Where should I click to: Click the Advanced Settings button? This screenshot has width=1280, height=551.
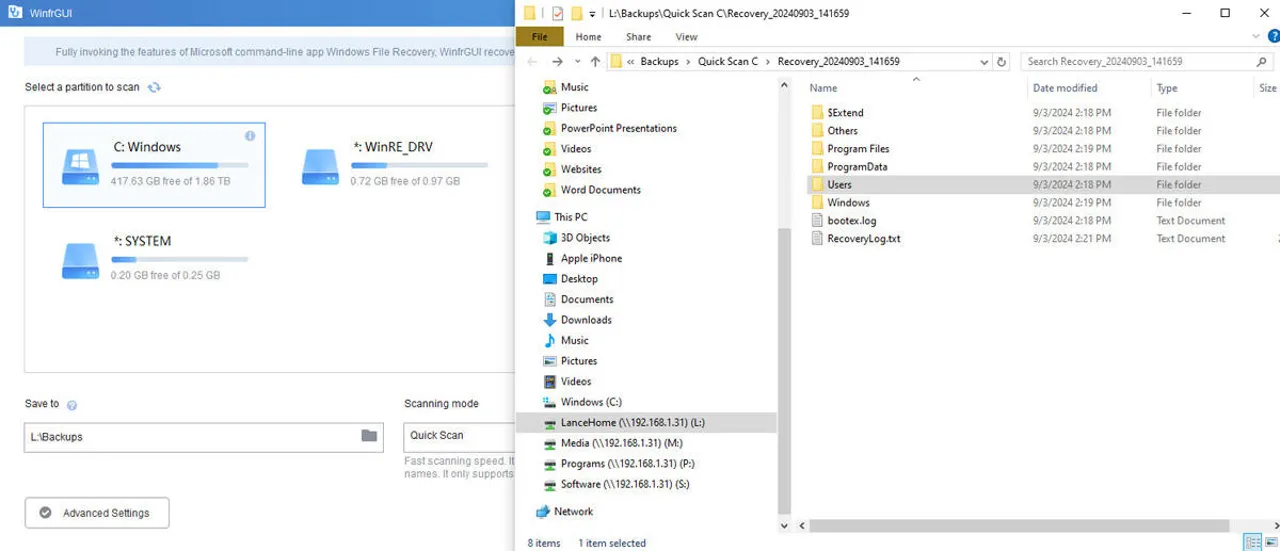97,513
